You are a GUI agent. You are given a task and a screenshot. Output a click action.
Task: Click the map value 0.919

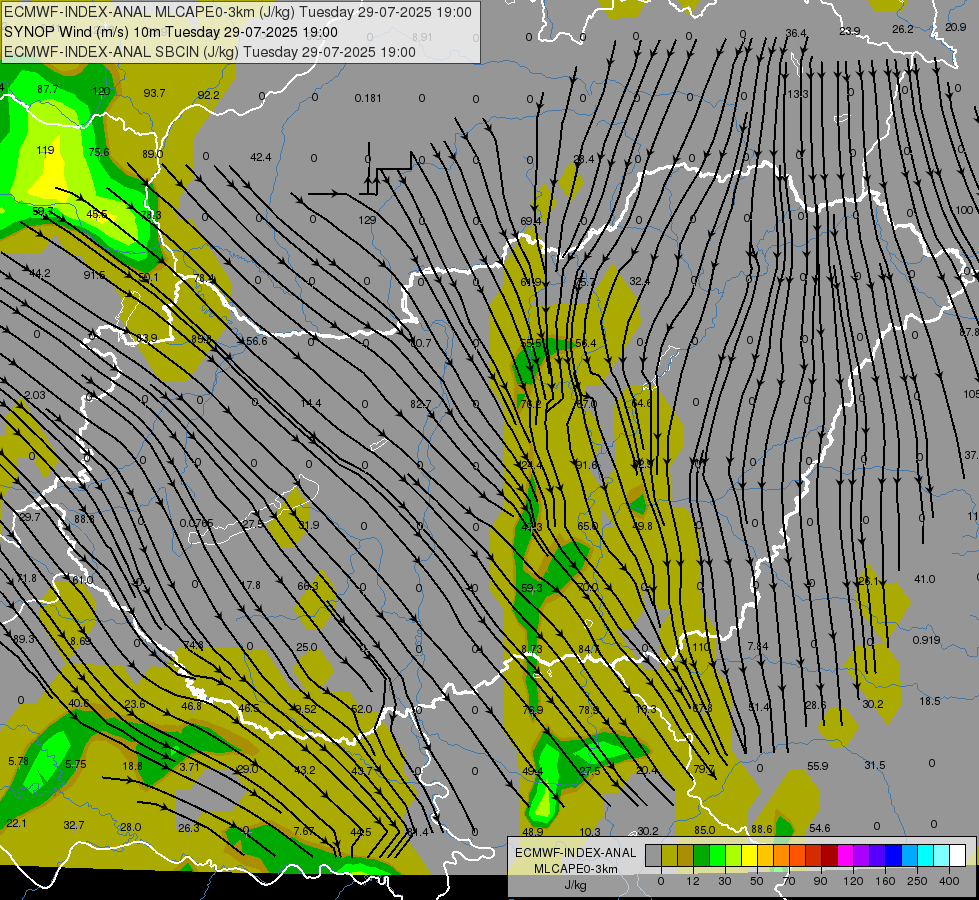click(x=927, y=640)
